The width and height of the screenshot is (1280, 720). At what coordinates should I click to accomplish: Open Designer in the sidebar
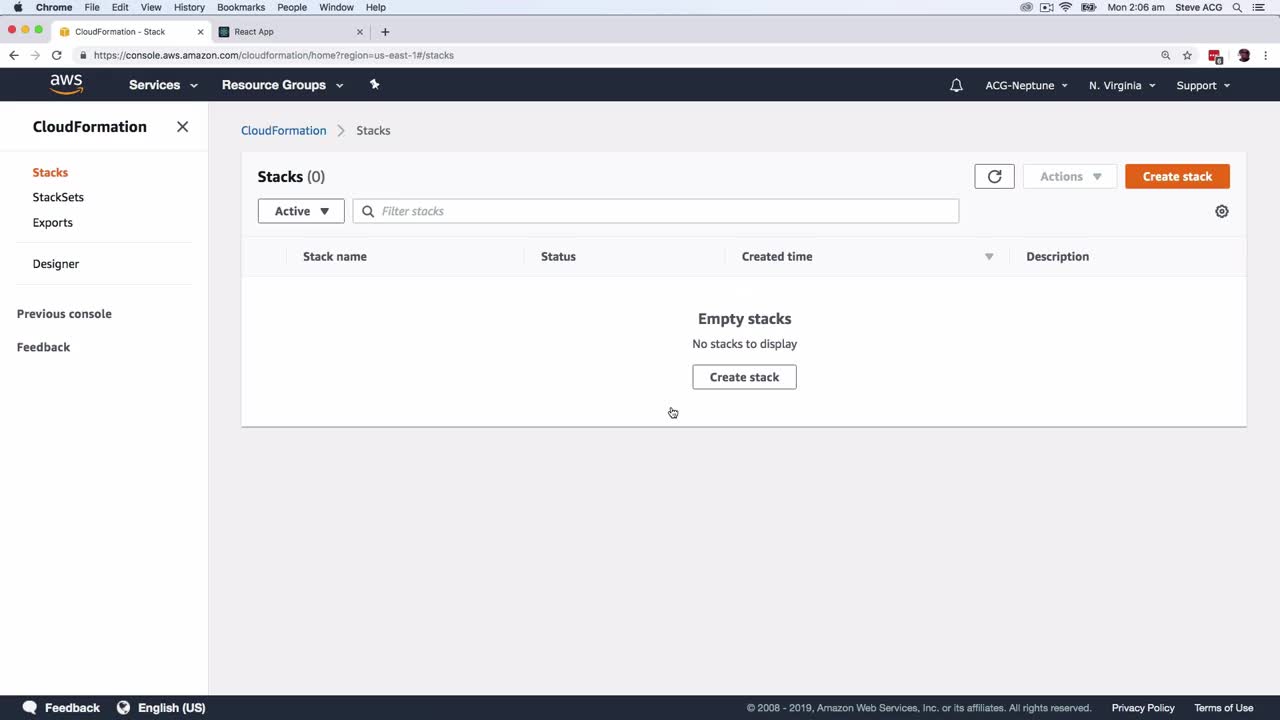click(x=56, y=264)
